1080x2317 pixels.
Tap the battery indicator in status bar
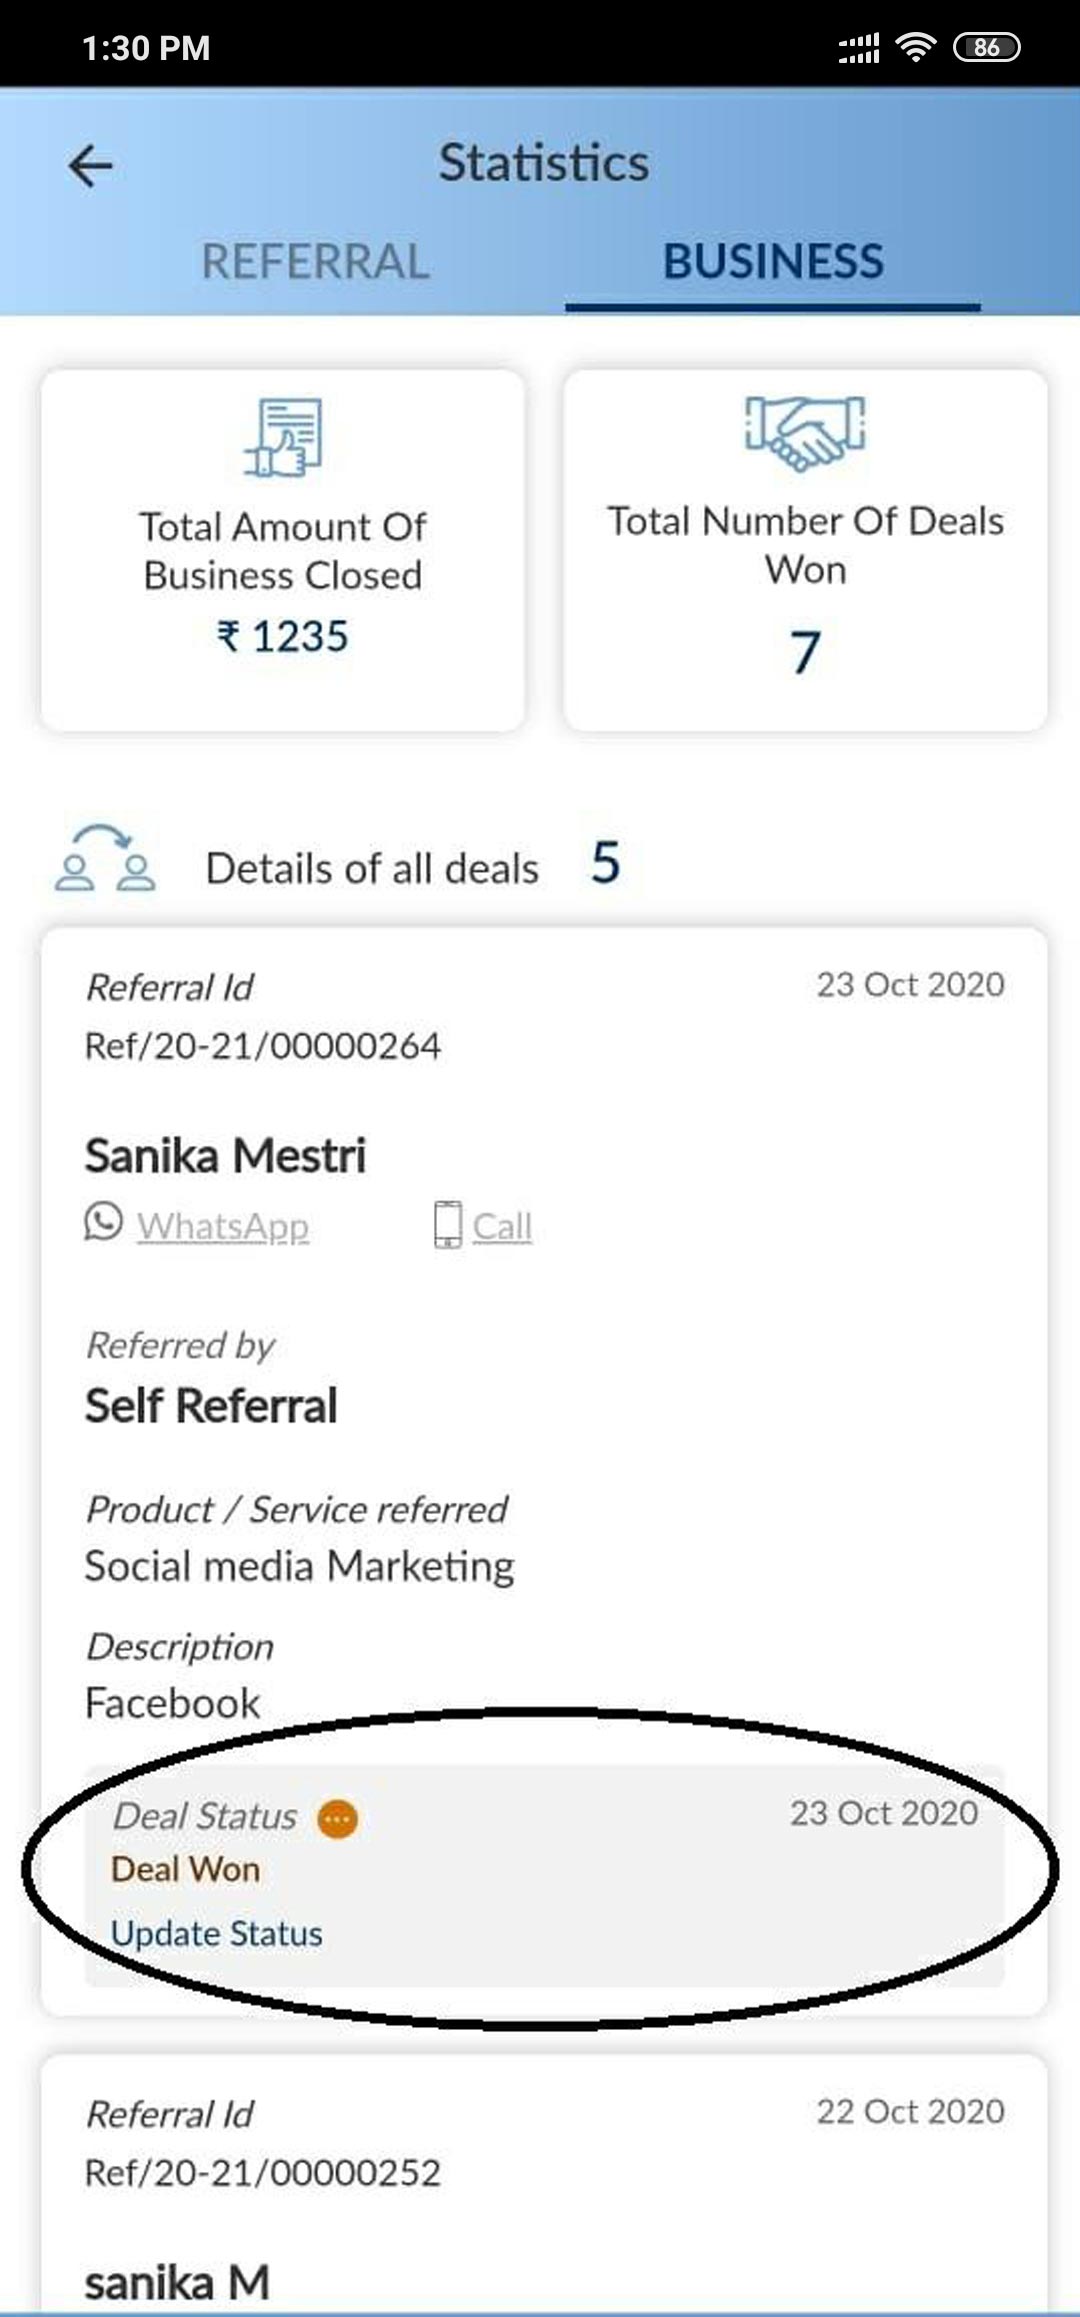click(x=986, y=47)
